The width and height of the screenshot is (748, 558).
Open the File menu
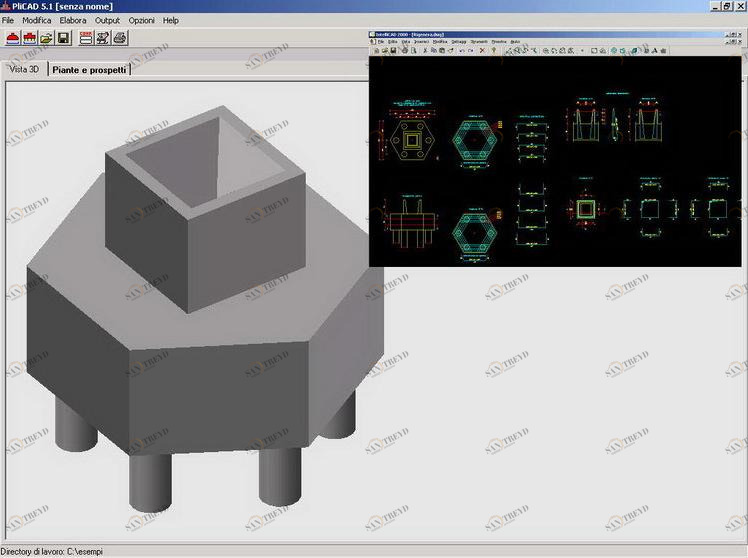(x=9, y=20)
